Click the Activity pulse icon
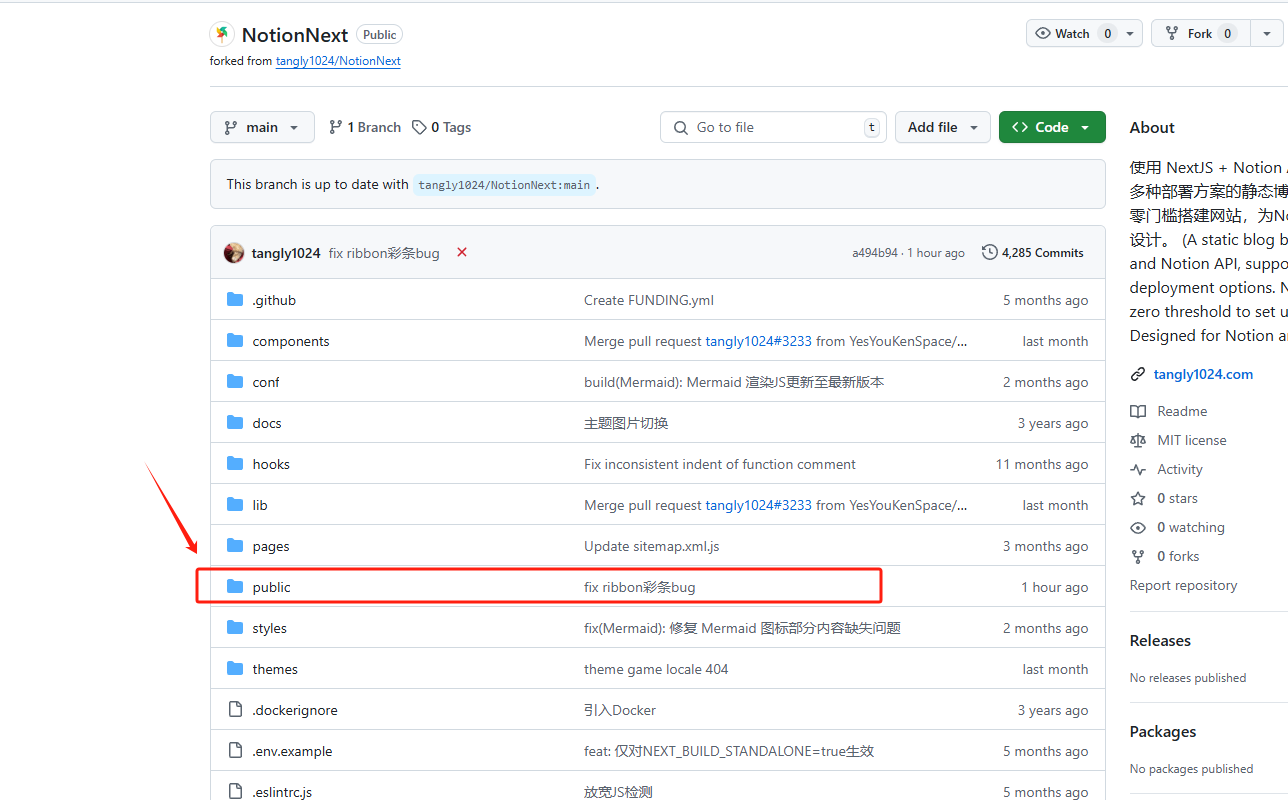This screenshot has width=1288, height=800. click(1138, 469)
